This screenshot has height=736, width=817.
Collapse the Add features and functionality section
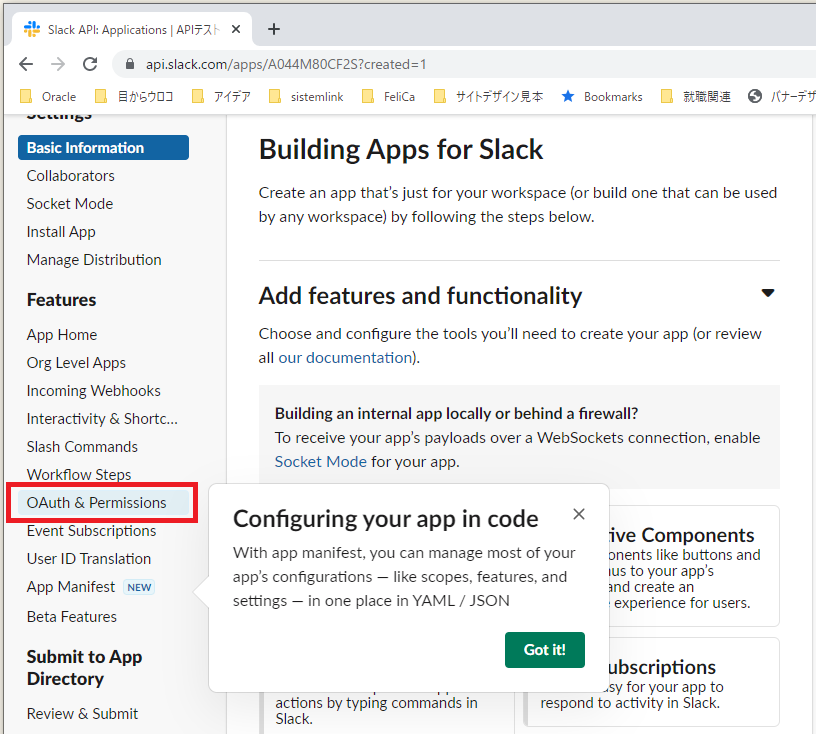click(x=768, y=293)
